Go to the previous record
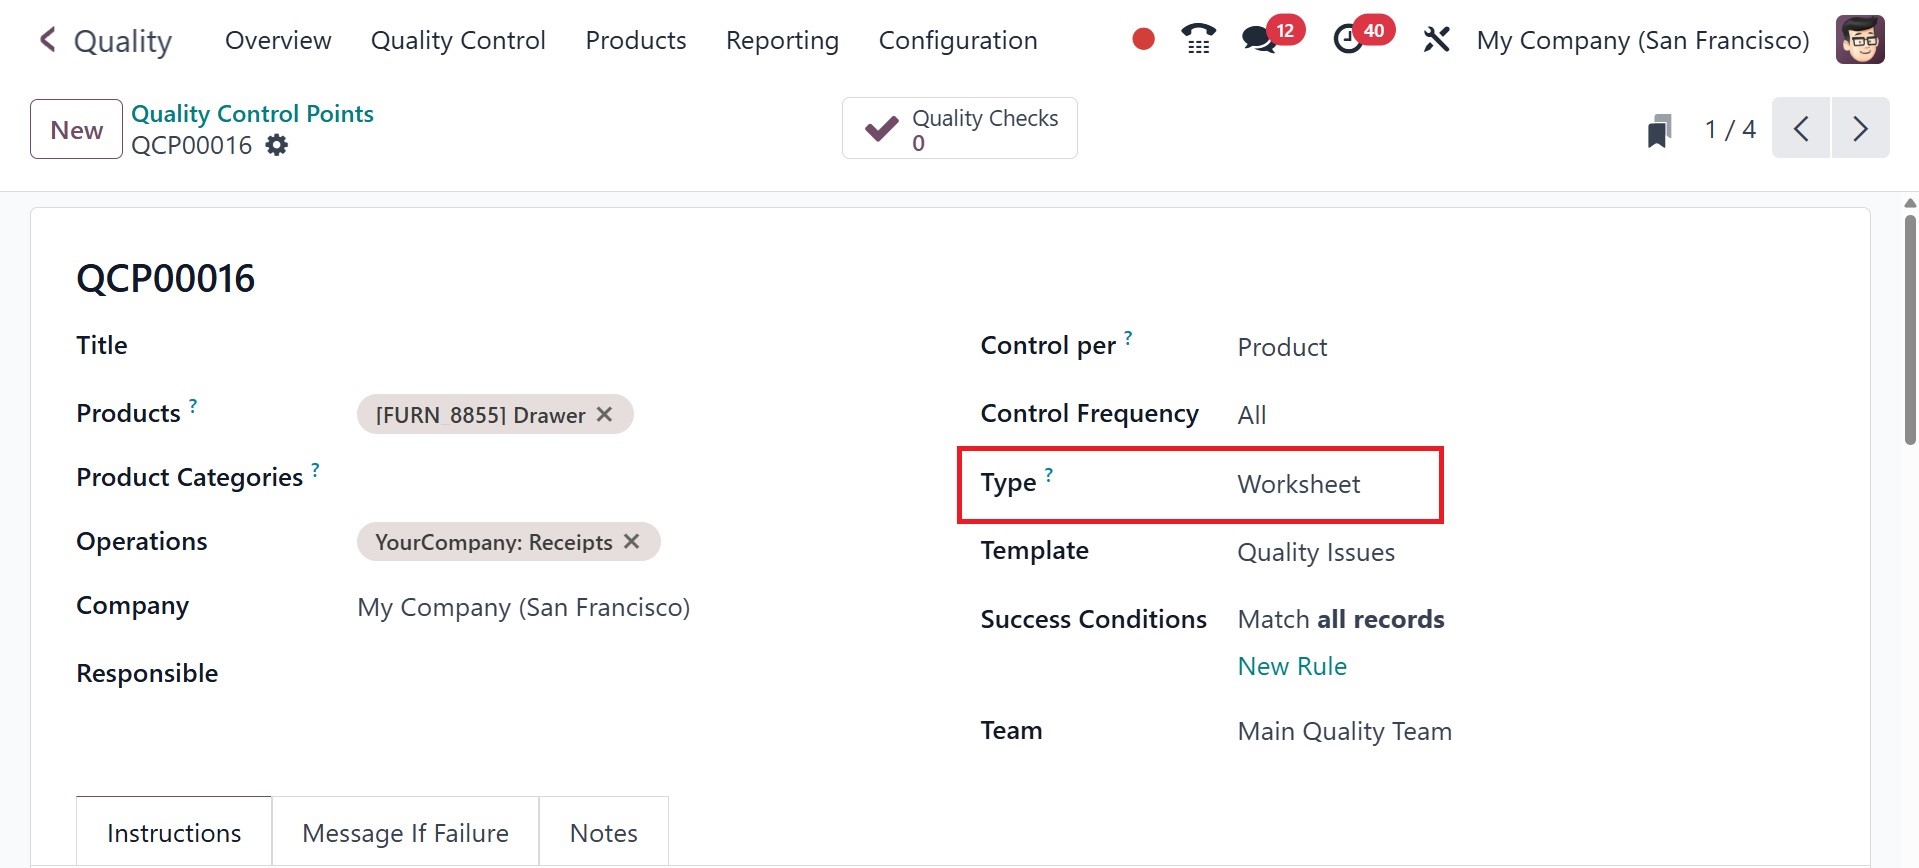The image size is (1919, 868). click(1801, 129)
